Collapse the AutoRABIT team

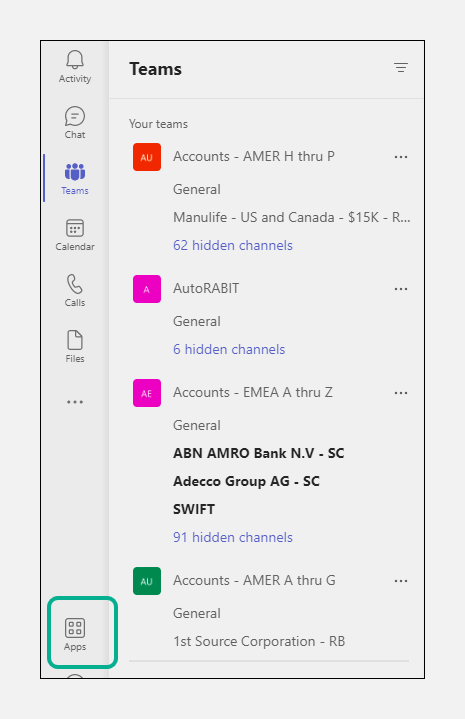[206, 288]
